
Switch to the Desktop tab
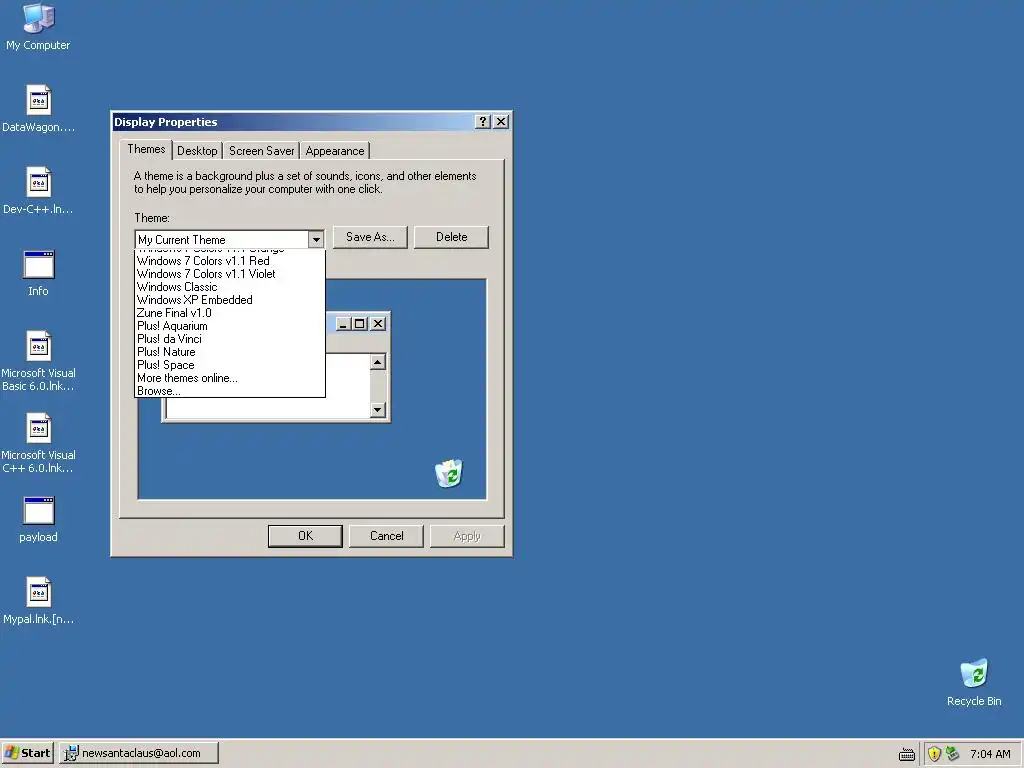[197, 151]
